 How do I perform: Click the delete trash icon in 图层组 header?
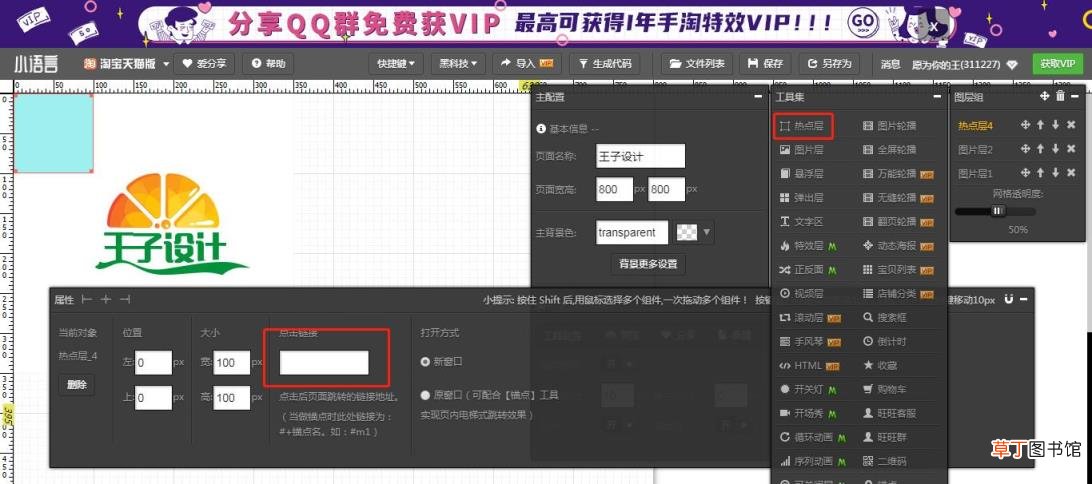coord(1060,96)
